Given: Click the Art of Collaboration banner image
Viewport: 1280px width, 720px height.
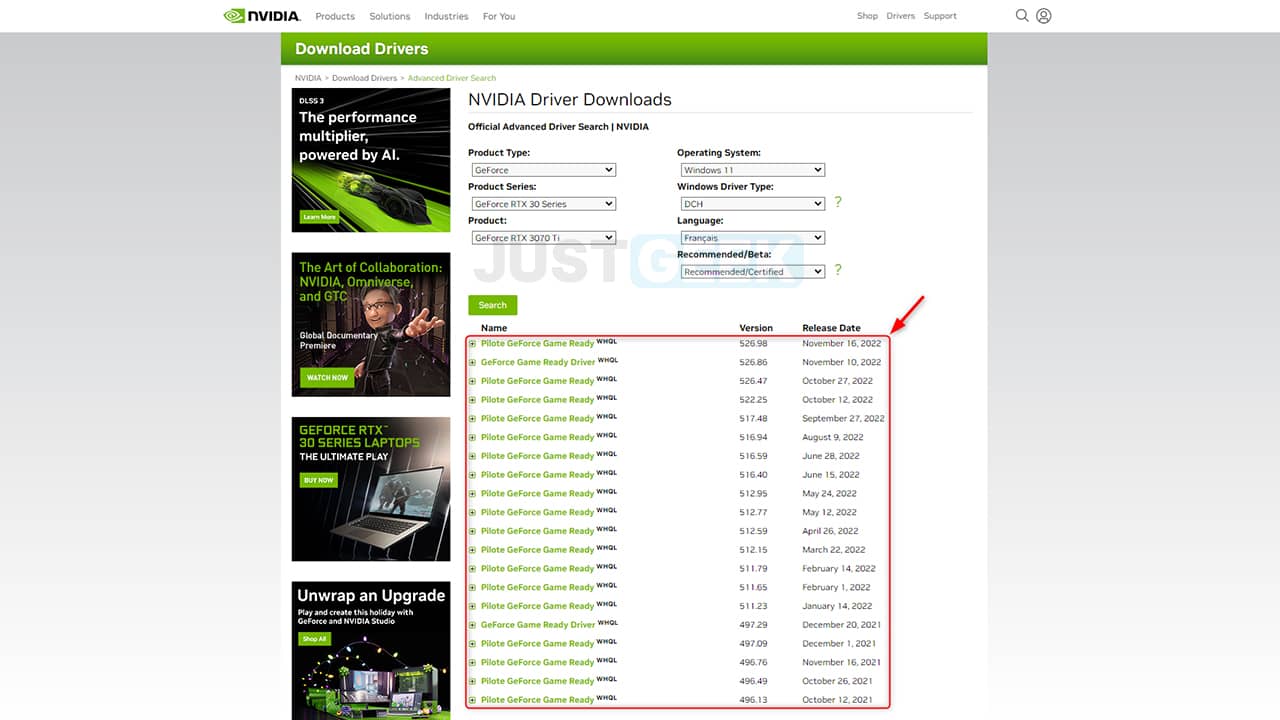Looking at the screenshot, I should [x=371, y=324].
